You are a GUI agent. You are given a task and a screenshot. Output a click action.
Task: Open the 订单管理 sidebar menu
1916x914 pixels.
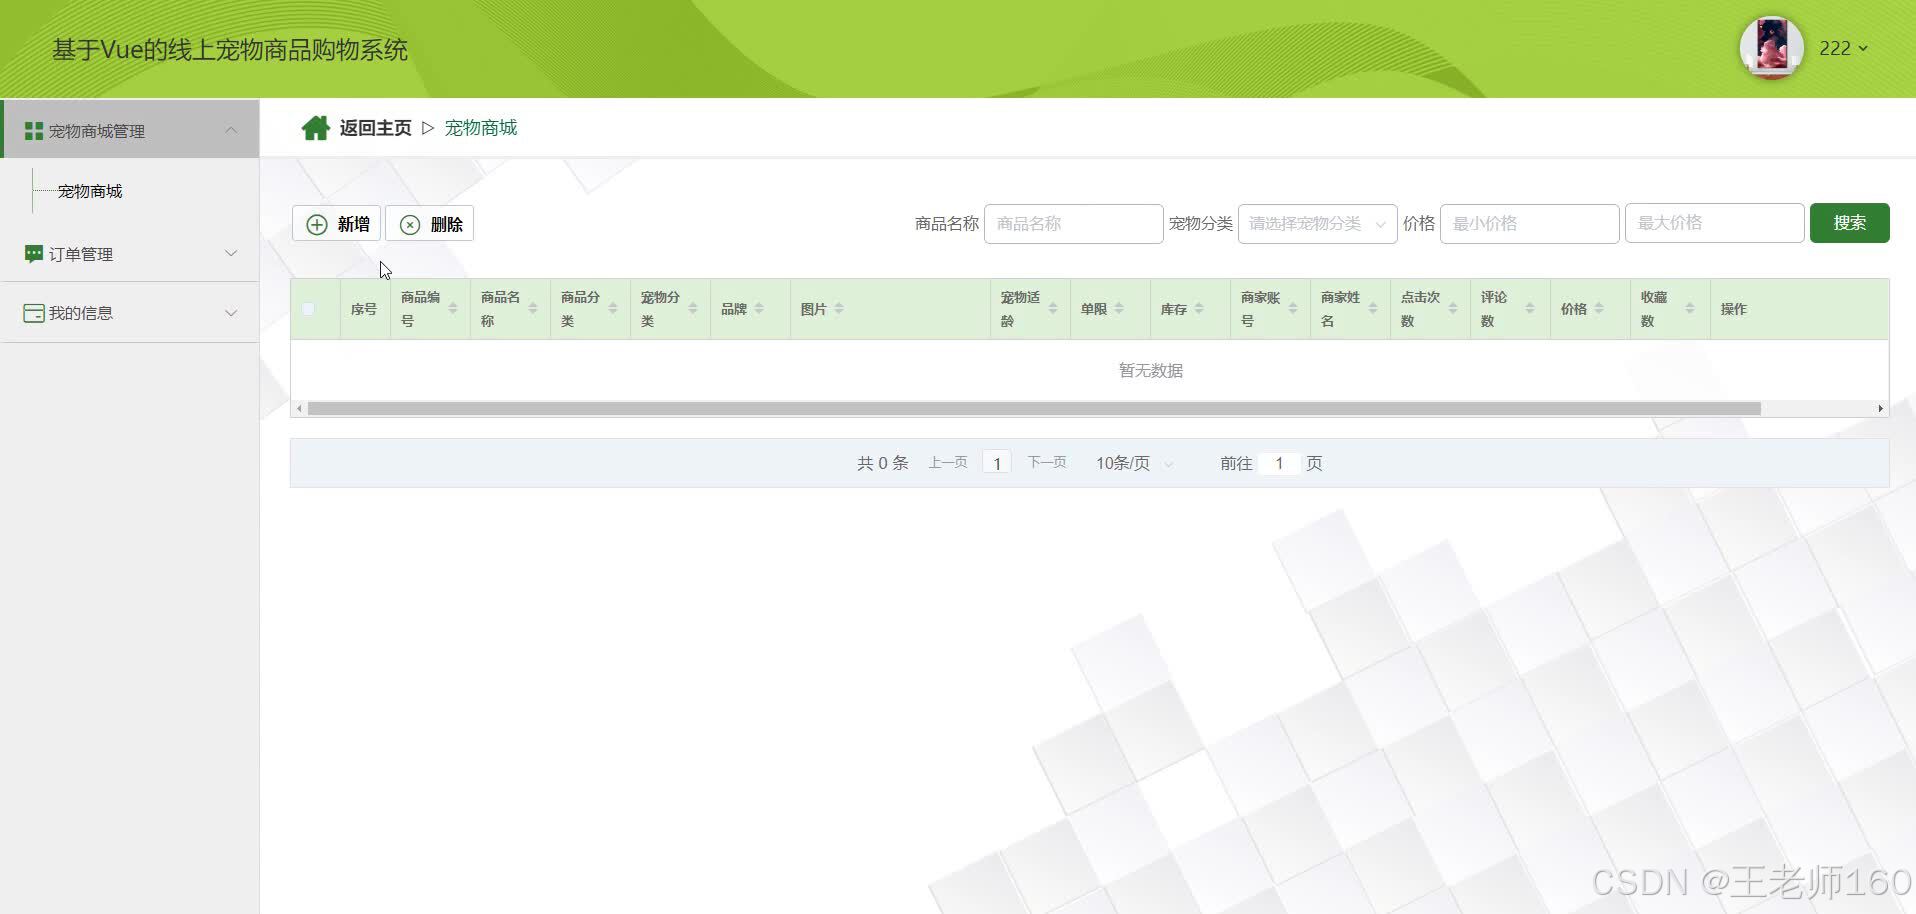coord(130,254)
